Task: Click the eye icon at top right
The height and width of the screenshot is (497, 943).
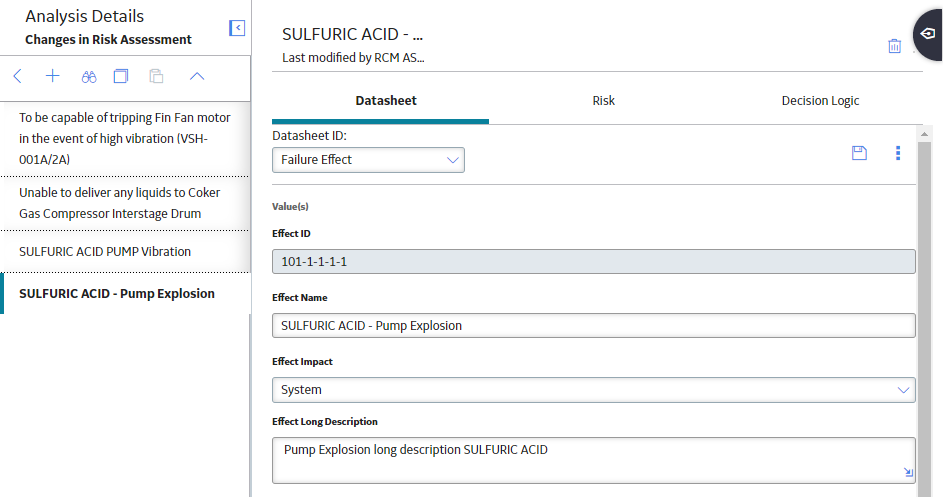Action: [x=928, y=34]
